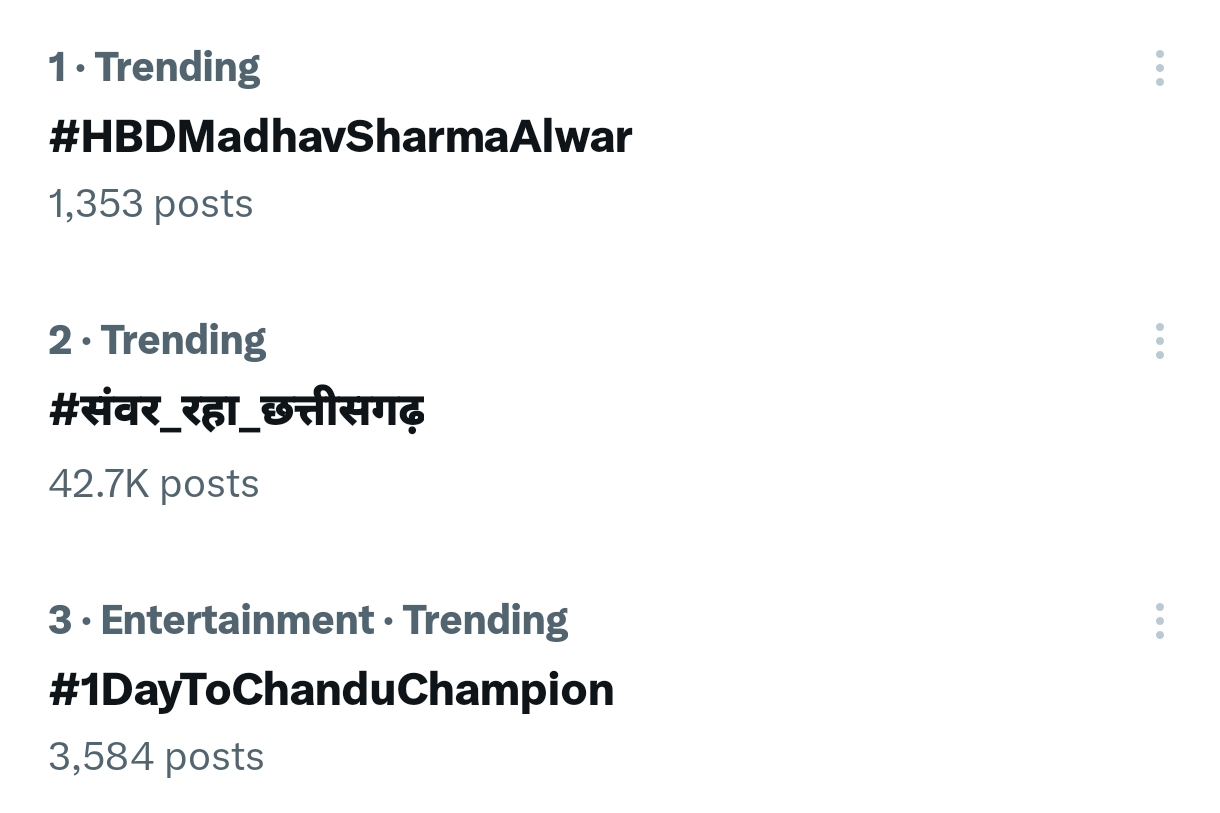Viewport: 1220px width, 813px height.
Task: Select the Trending label of the second trend
Action: [x=183, y=340]
